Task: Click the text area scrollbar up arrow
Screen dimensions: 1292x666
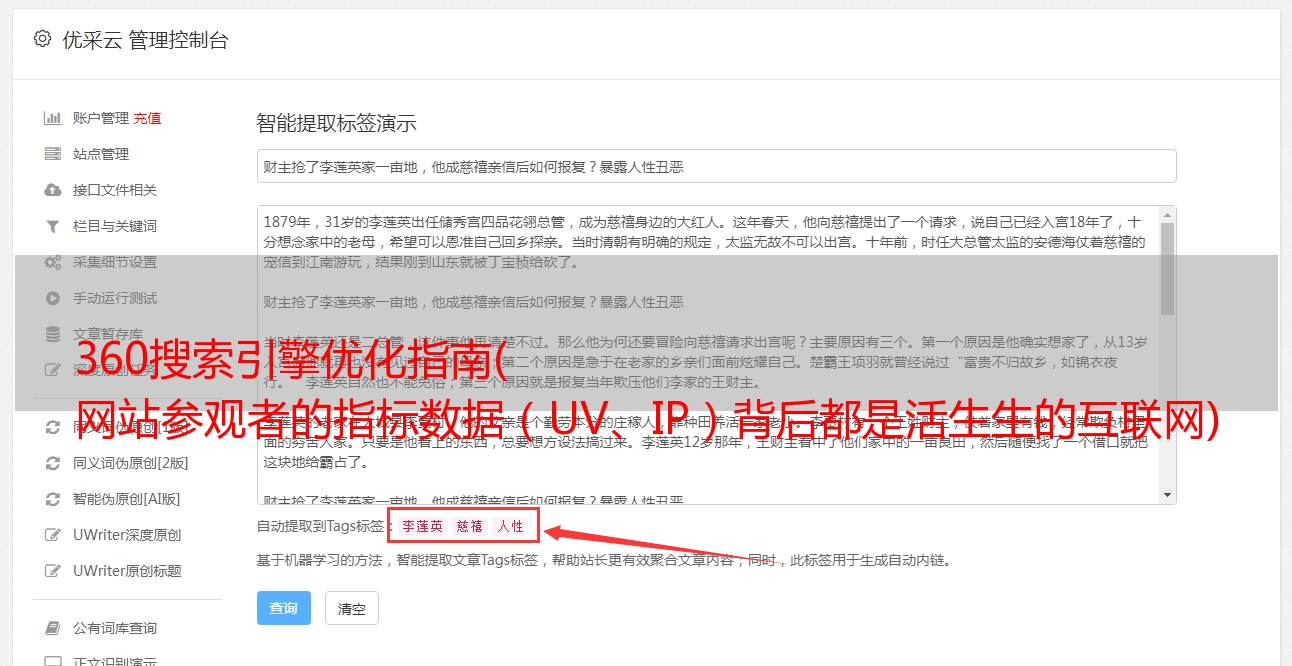Action: pyautogui.click(x=1168, y=215)
